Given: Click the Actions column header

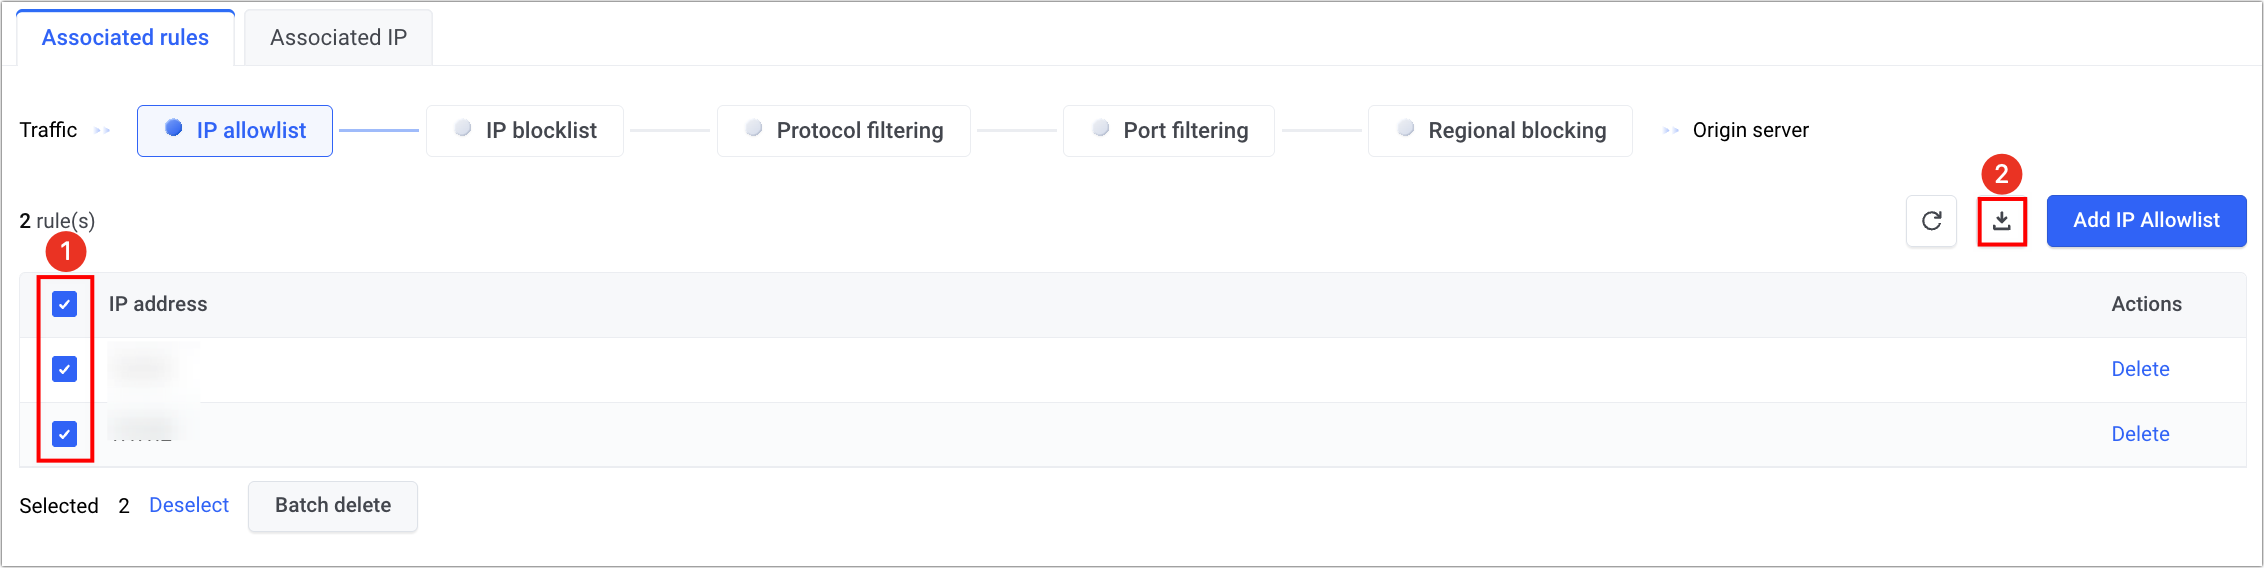Looking at the screenshot, I should [2146, 304].
